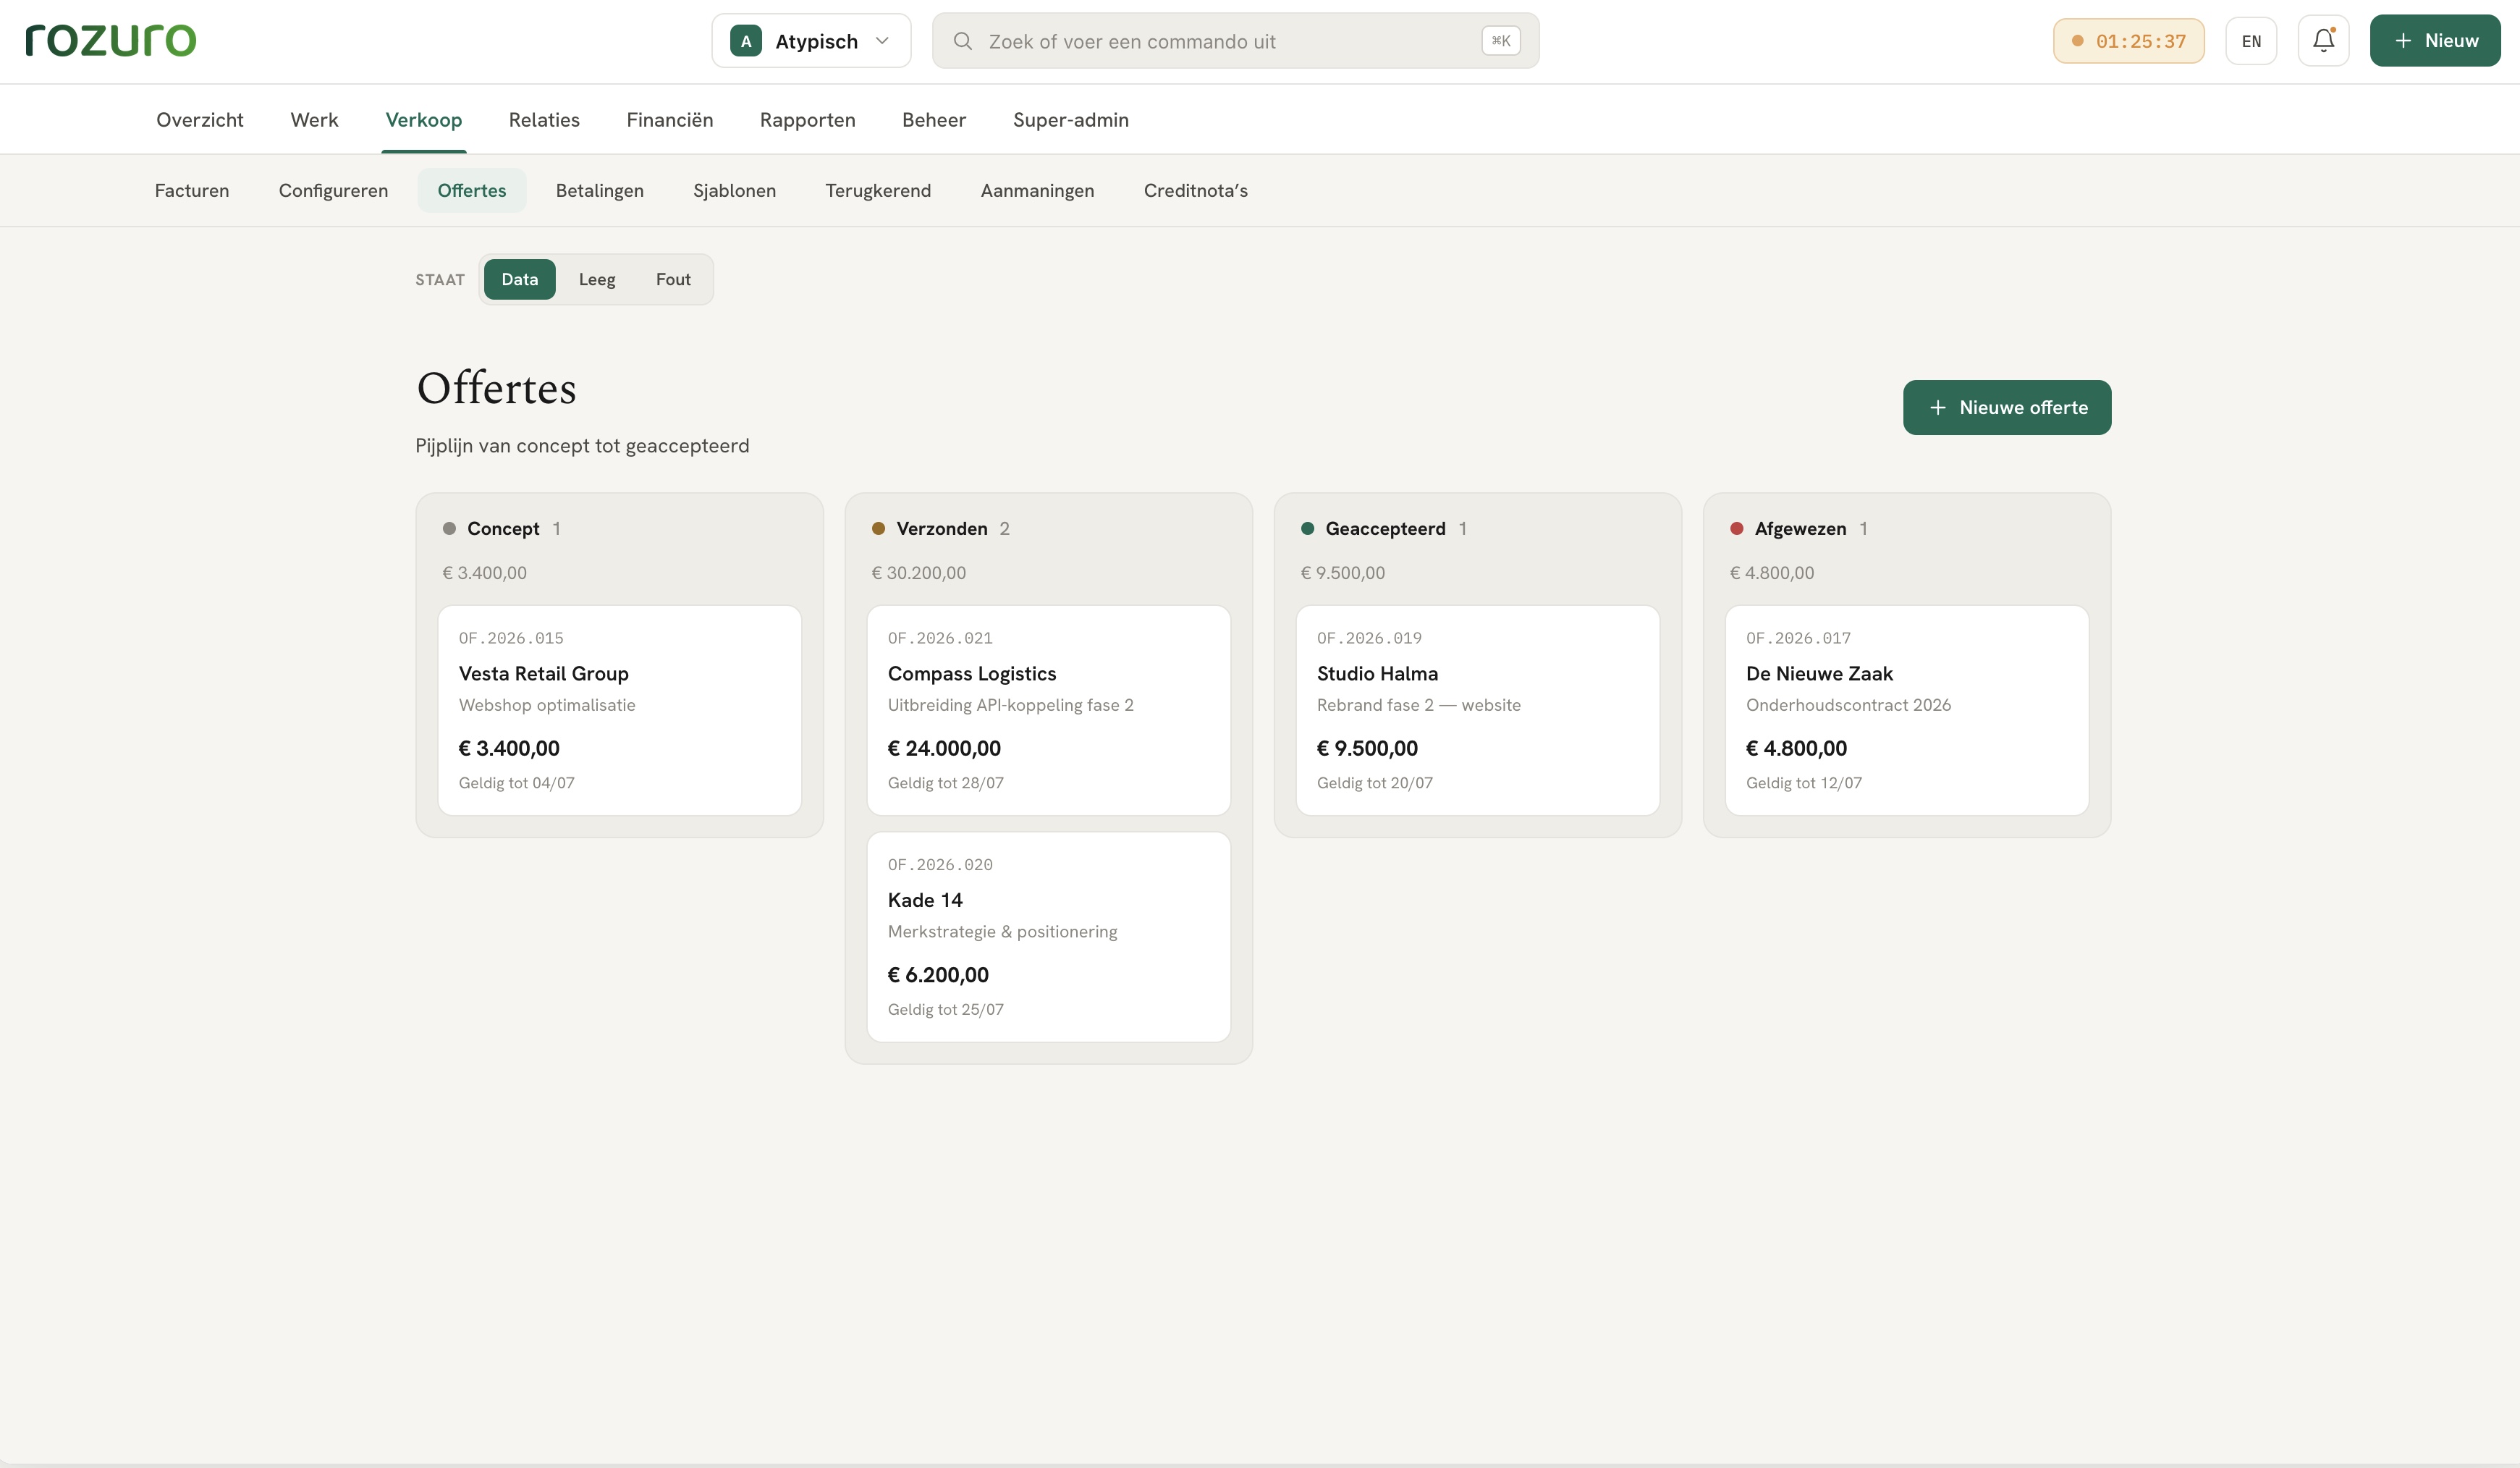Switch to the Terugkerend tab

878,190
